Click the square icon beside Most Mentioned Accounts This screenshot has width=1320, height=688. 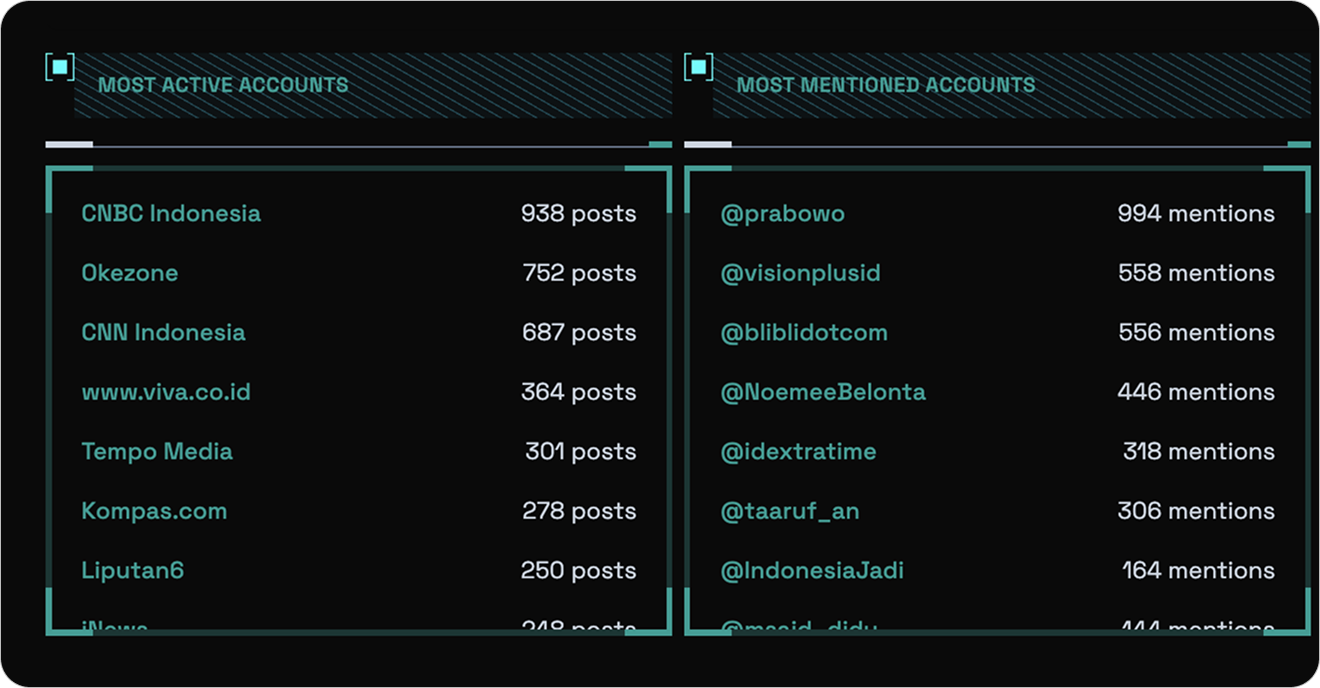point(699,67)
